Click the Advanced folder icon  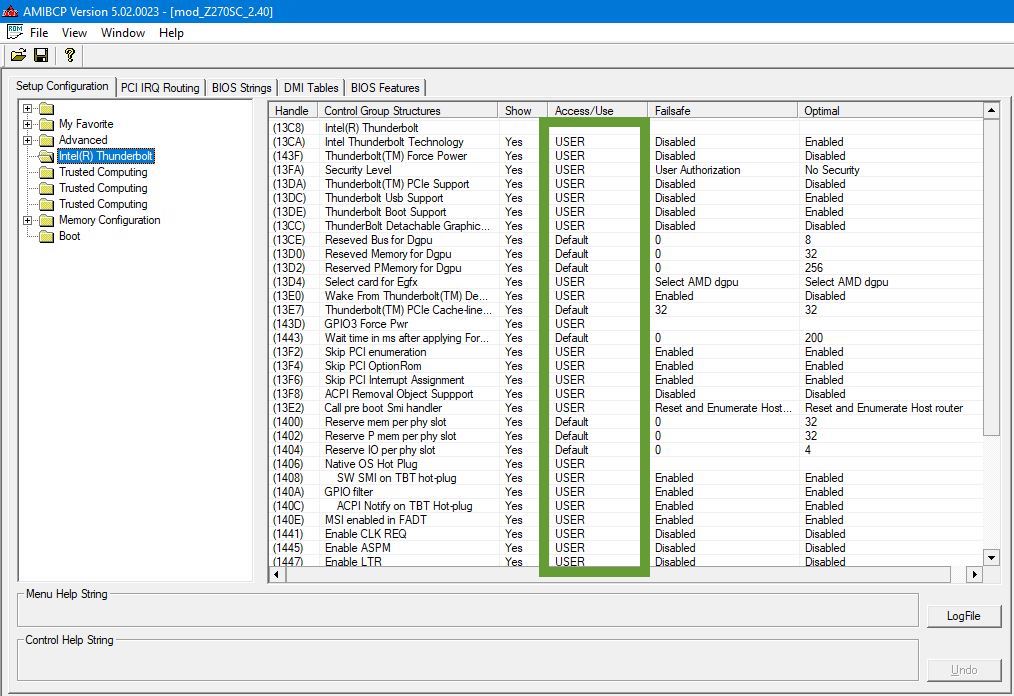click(46, 140)
